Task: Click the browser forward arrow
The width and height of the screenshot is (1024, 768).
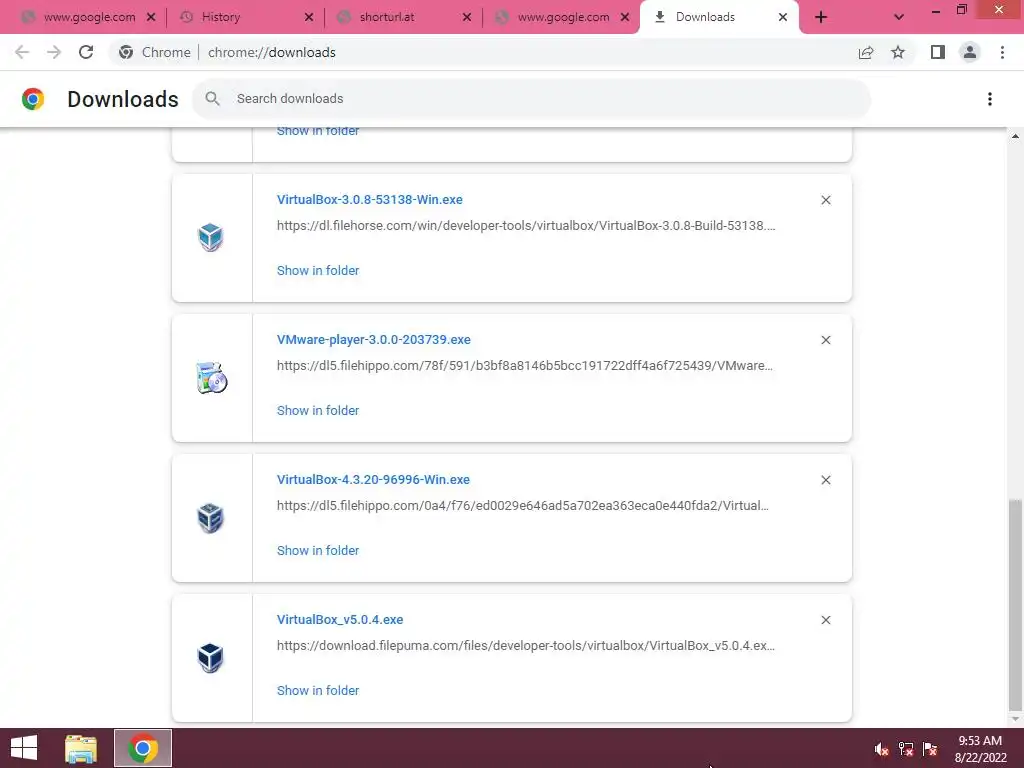Action: 54,52
